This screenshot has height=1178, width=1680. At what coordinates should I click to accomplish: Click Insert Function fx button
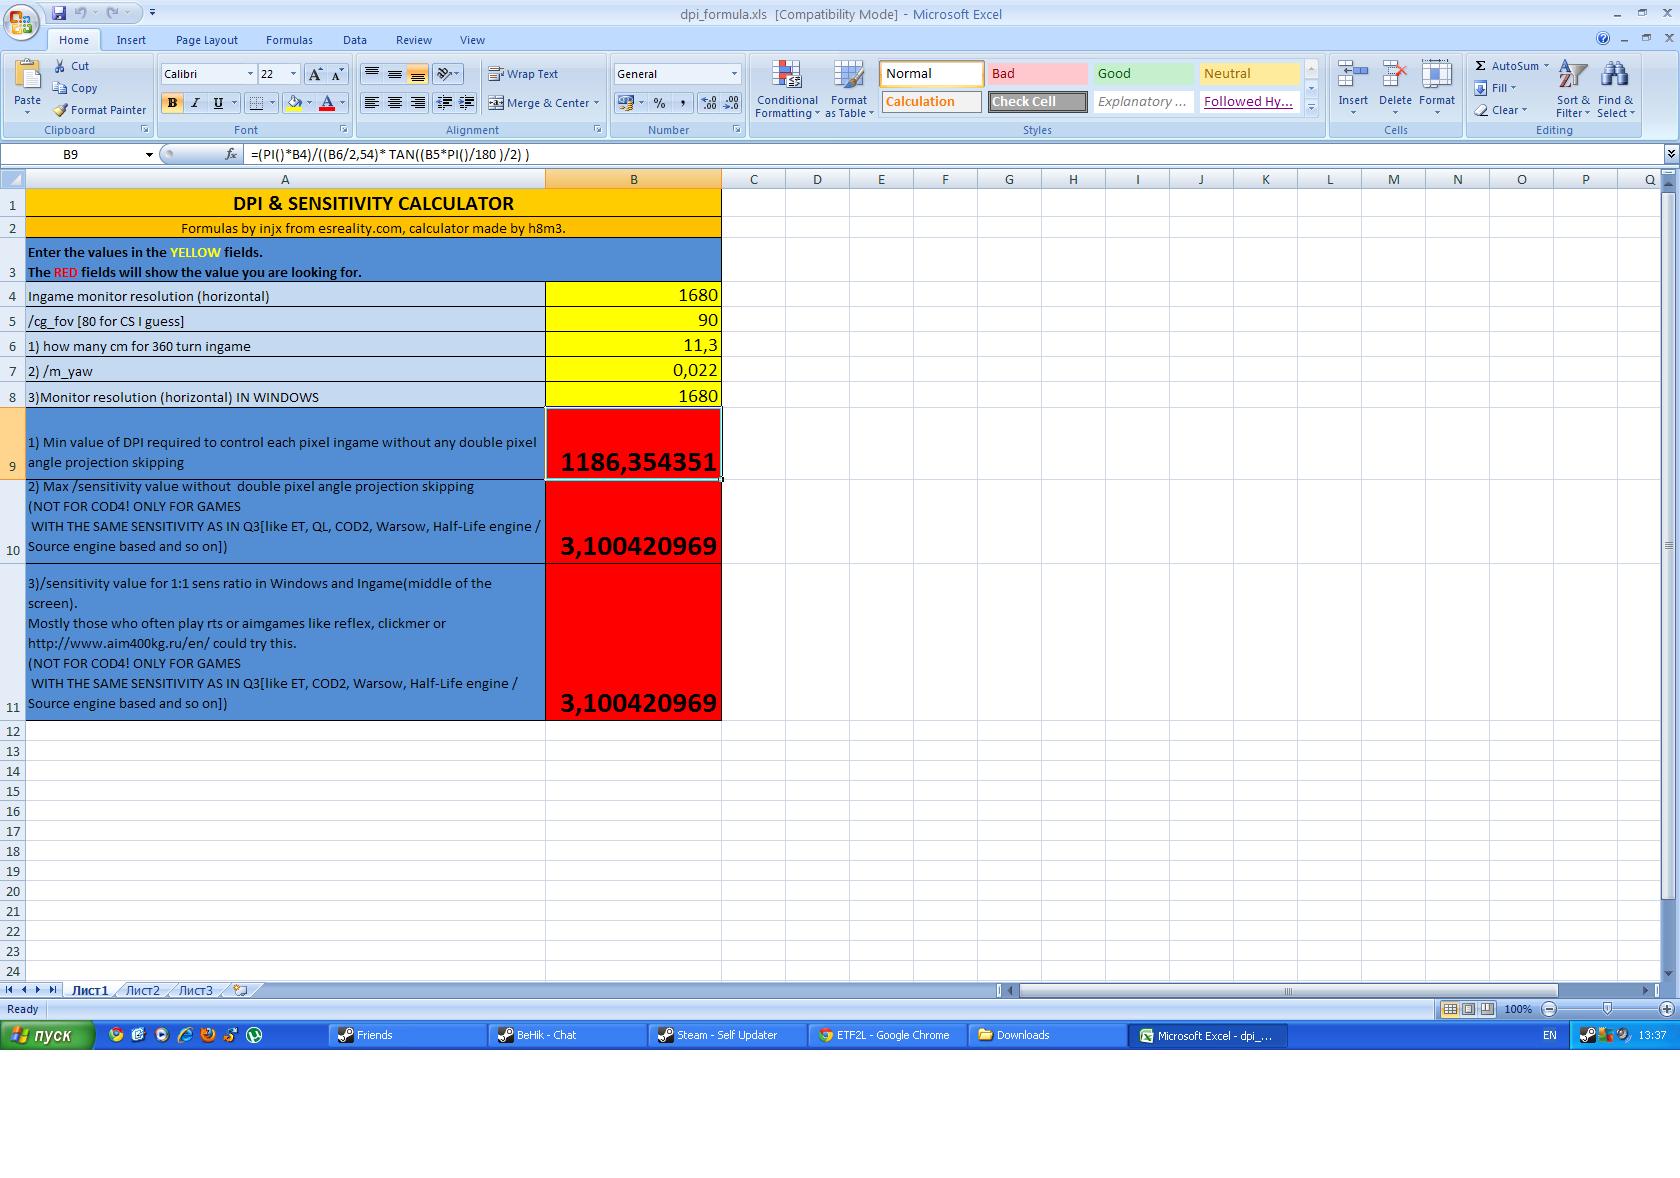(x=231, y=154)
